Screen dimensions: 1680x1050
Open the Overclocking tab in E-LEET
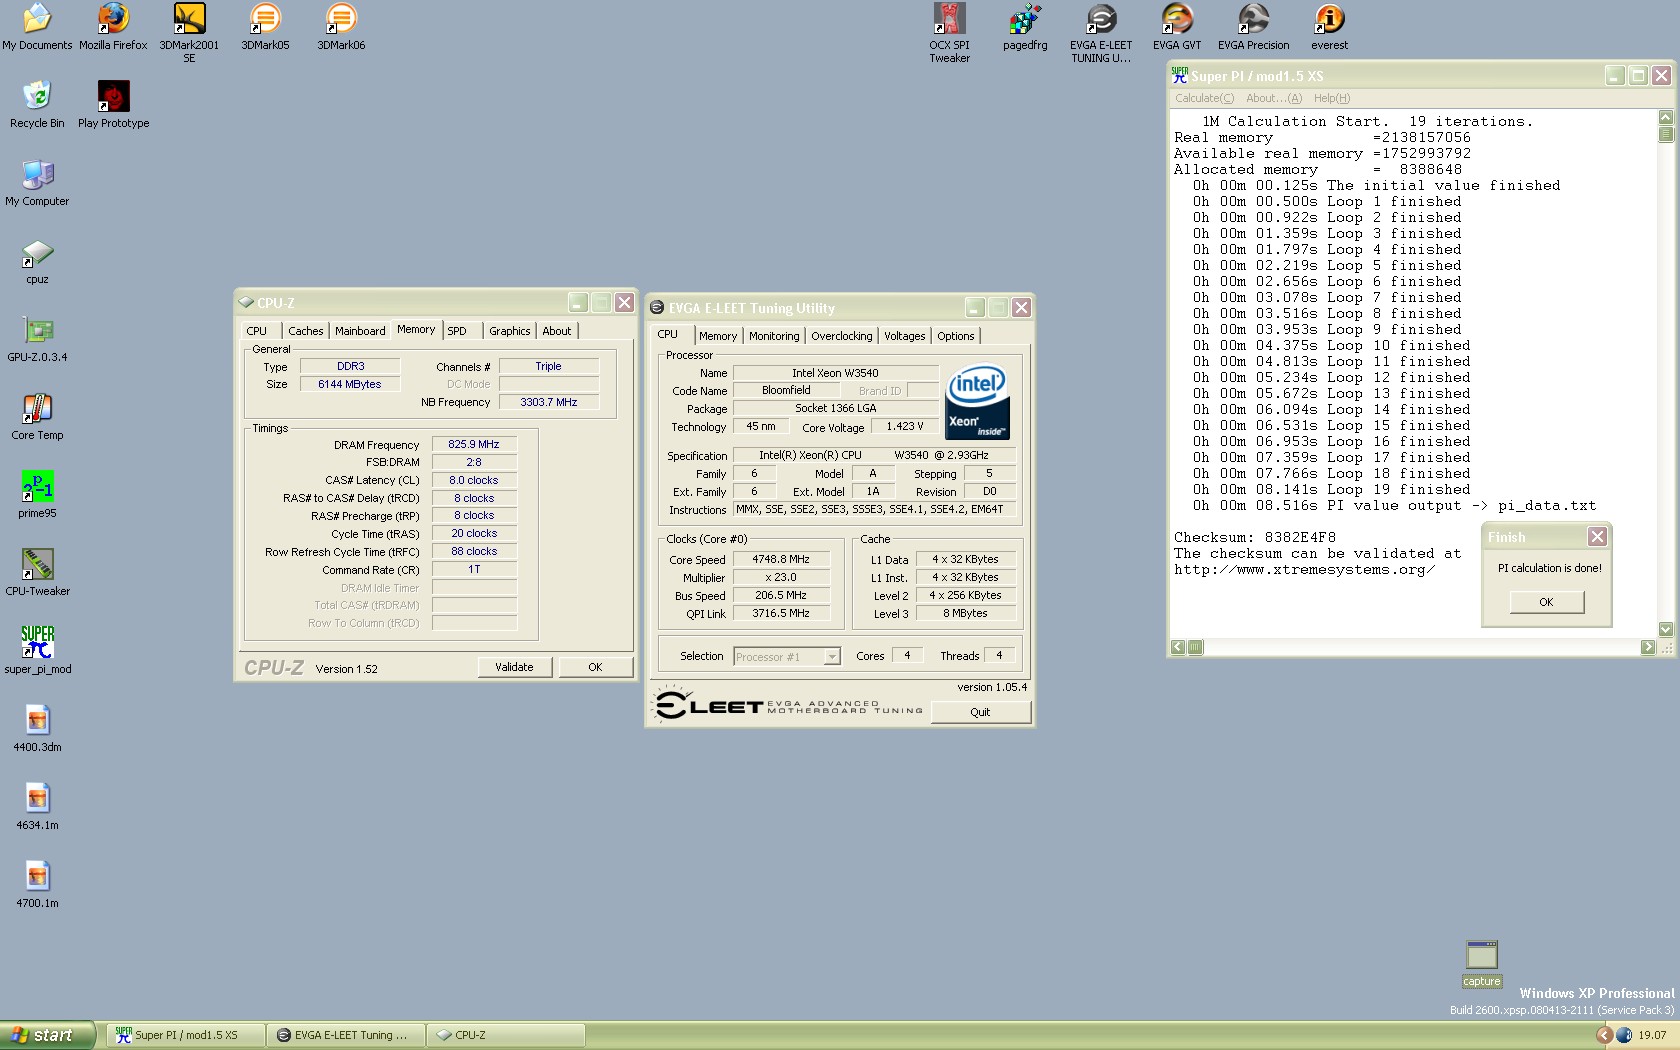[841, 336]
